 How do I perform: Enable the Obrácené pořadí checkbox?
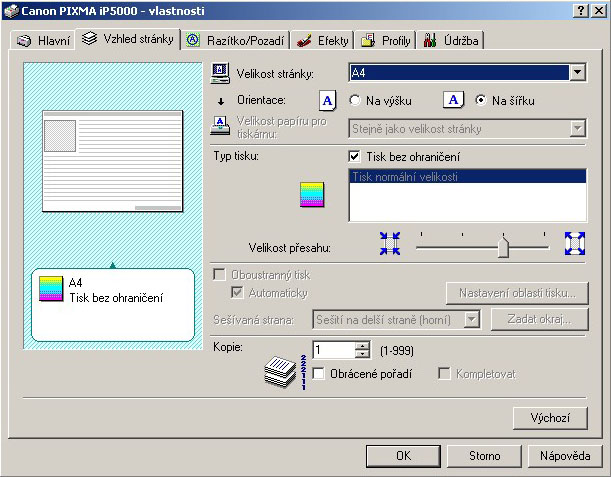[x=319, y=373]
